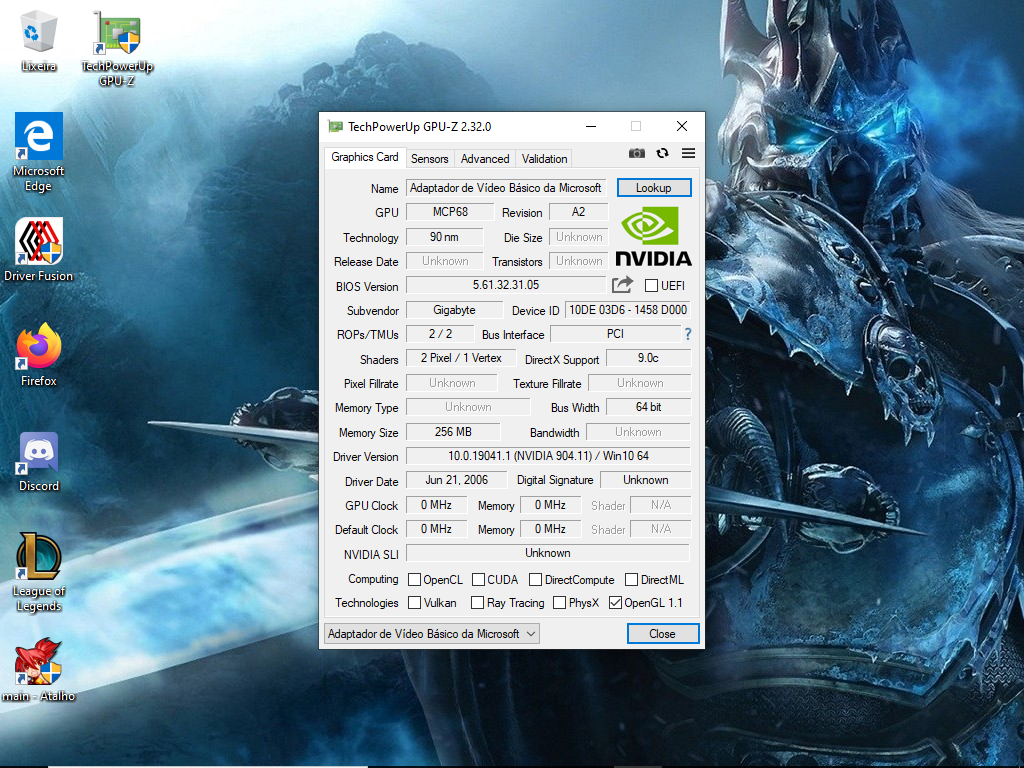This screenshot has width=1024, height=768.
Task: Toggle the PhysX checkbox
Action: point(560,603)
